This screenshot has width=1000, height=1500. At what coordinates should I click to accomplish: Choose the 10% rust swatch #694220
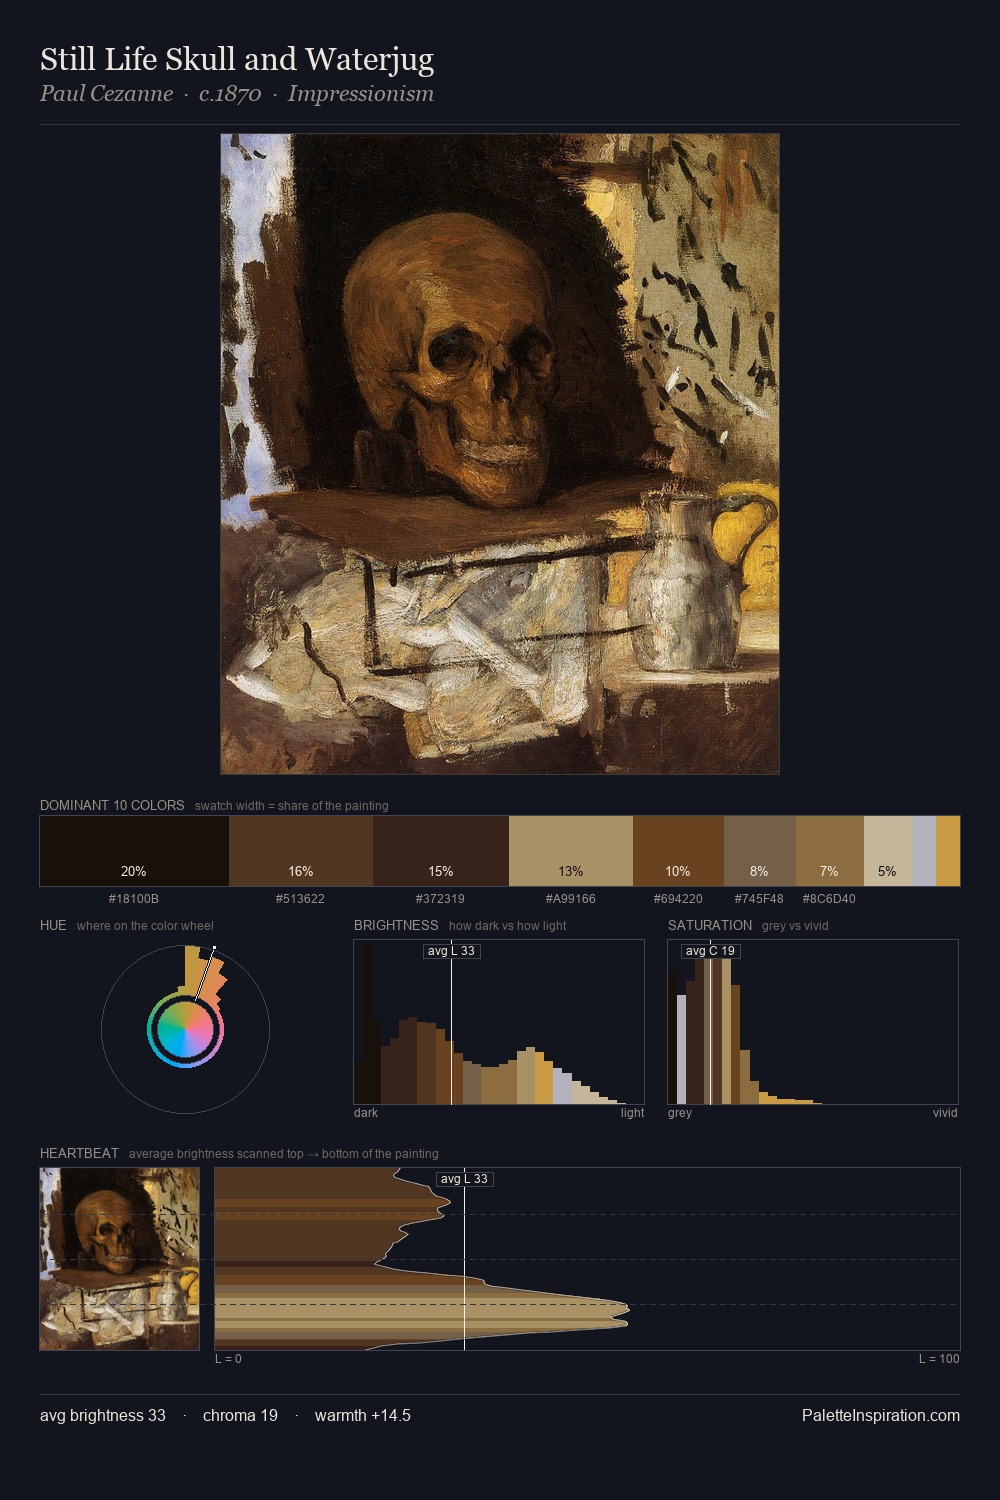pyautogui.click(x=678, y=851)
